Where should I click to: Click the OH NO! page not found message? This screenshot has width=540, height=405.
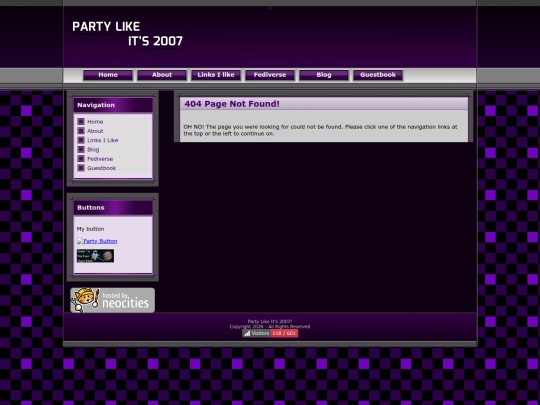(320, 130)
